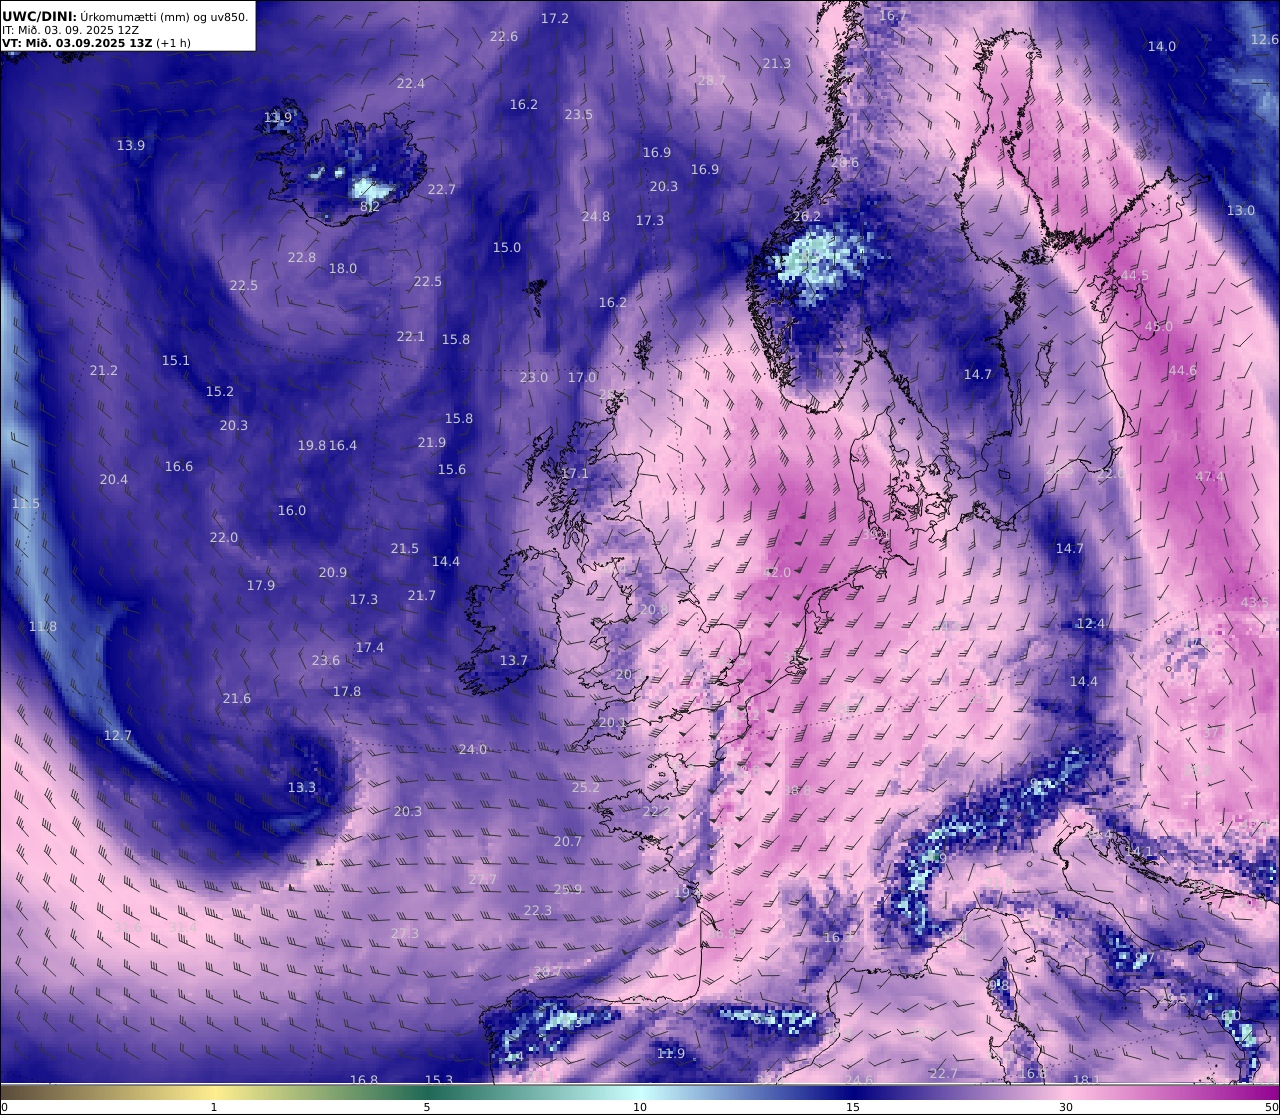The width and height of the screenshot is (1280, 1115).
Task: Click the 15.0 value label
Action: pos(507,247)
